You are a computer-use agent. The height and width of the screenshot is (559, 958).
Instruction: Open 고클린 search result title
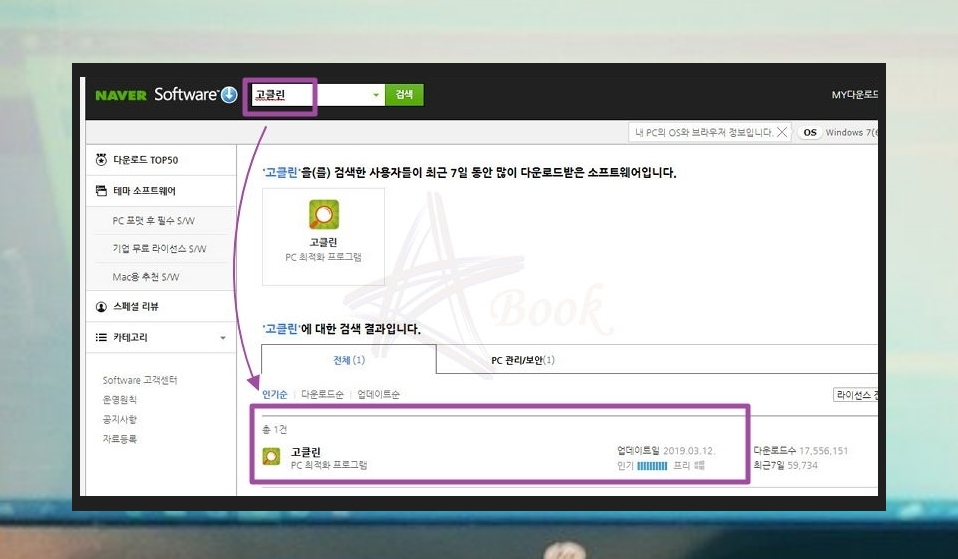(x=305, y=452)
